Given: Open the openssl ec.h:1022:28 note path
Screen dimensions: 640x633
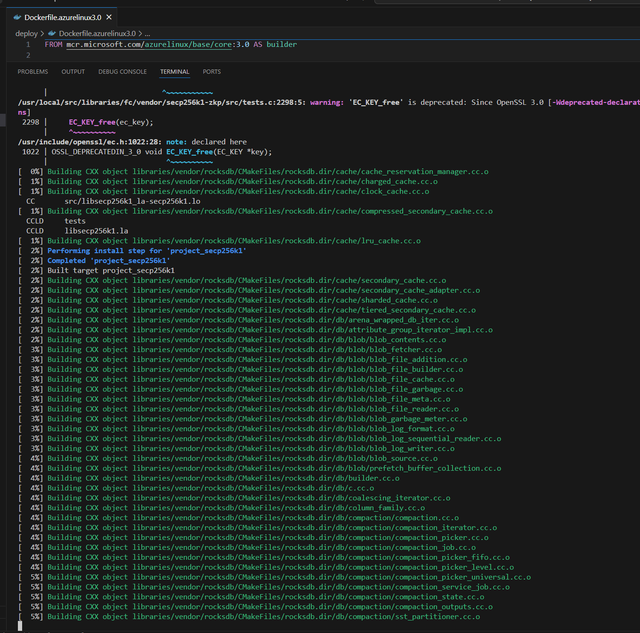Looking at the screenshot, I should point(90,142).
